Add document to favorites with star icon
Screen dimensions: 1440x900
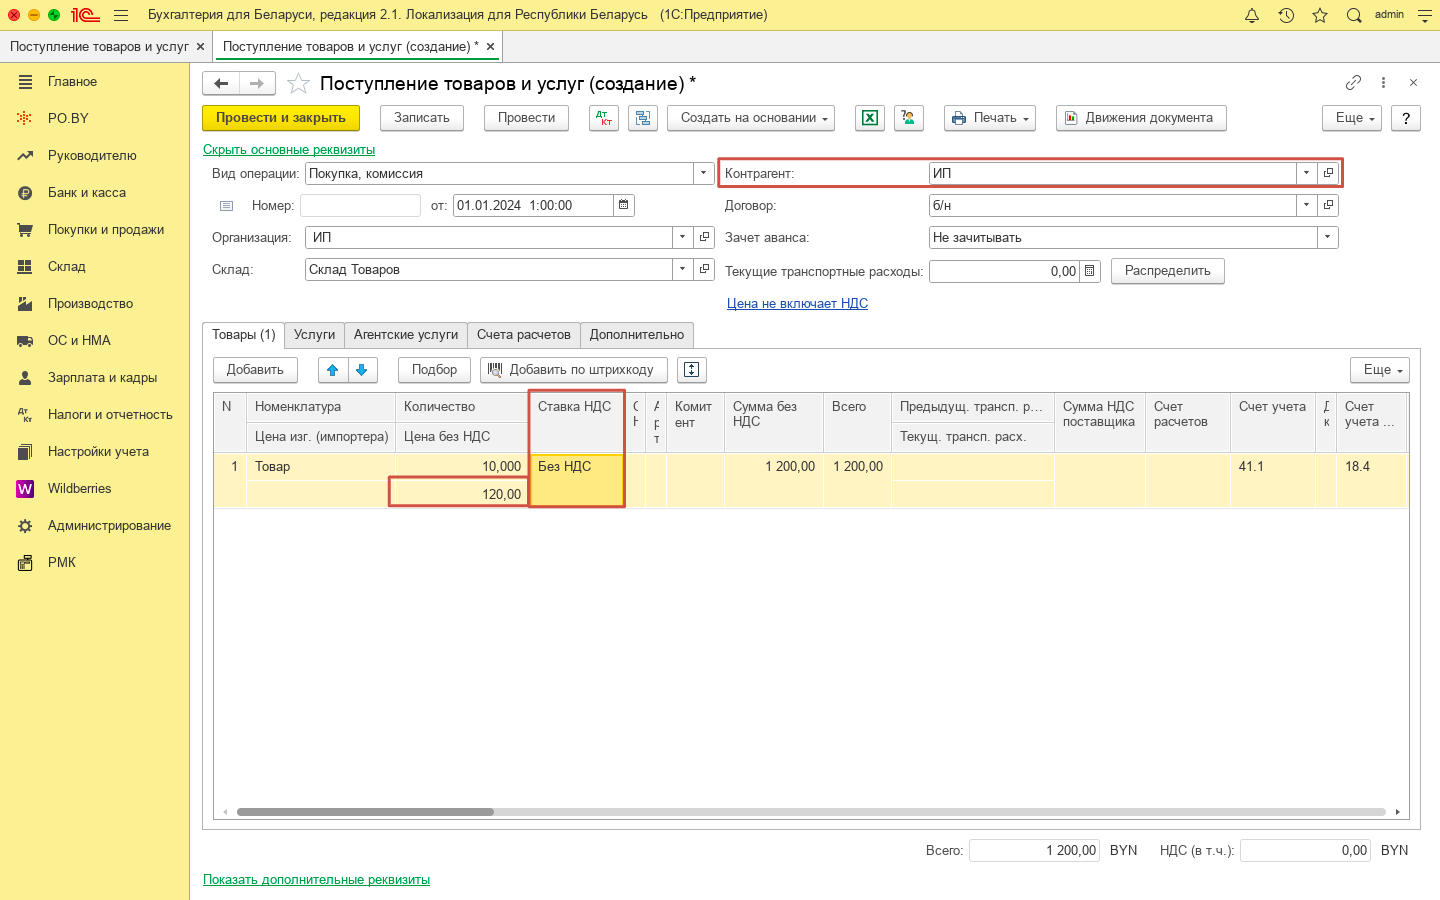tap(298, 84)
